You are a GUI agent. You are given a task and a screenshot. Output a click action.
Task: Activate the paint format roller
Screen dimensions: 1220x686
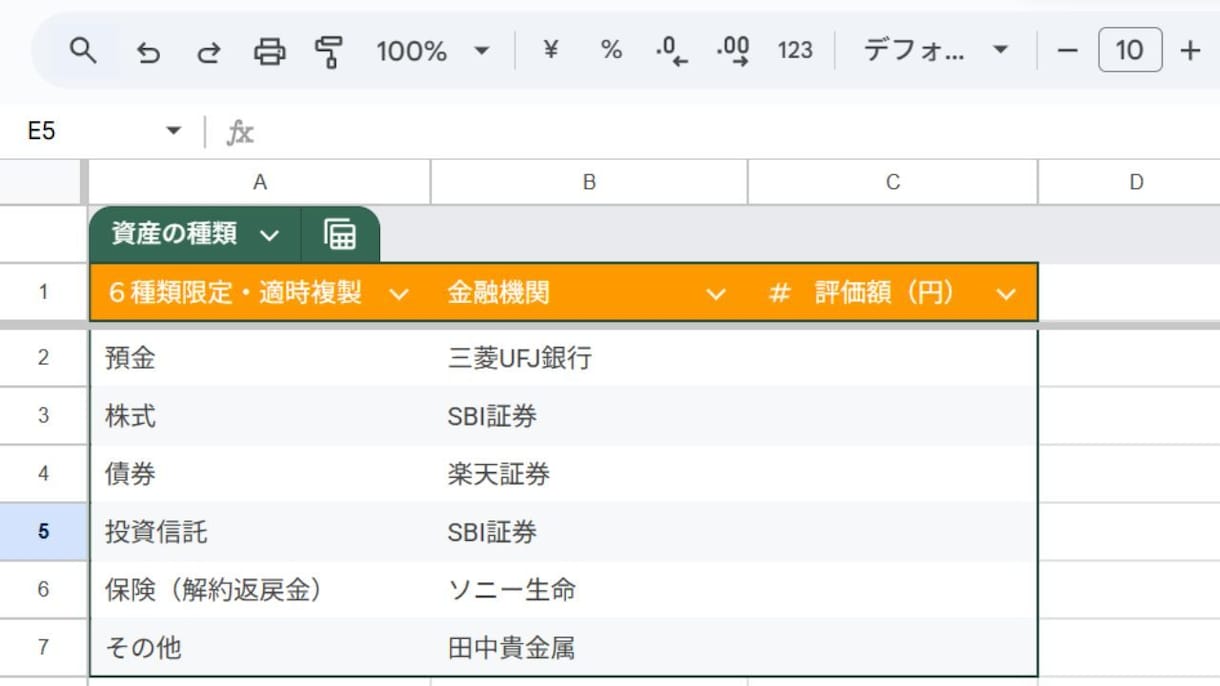pos(329,51)
